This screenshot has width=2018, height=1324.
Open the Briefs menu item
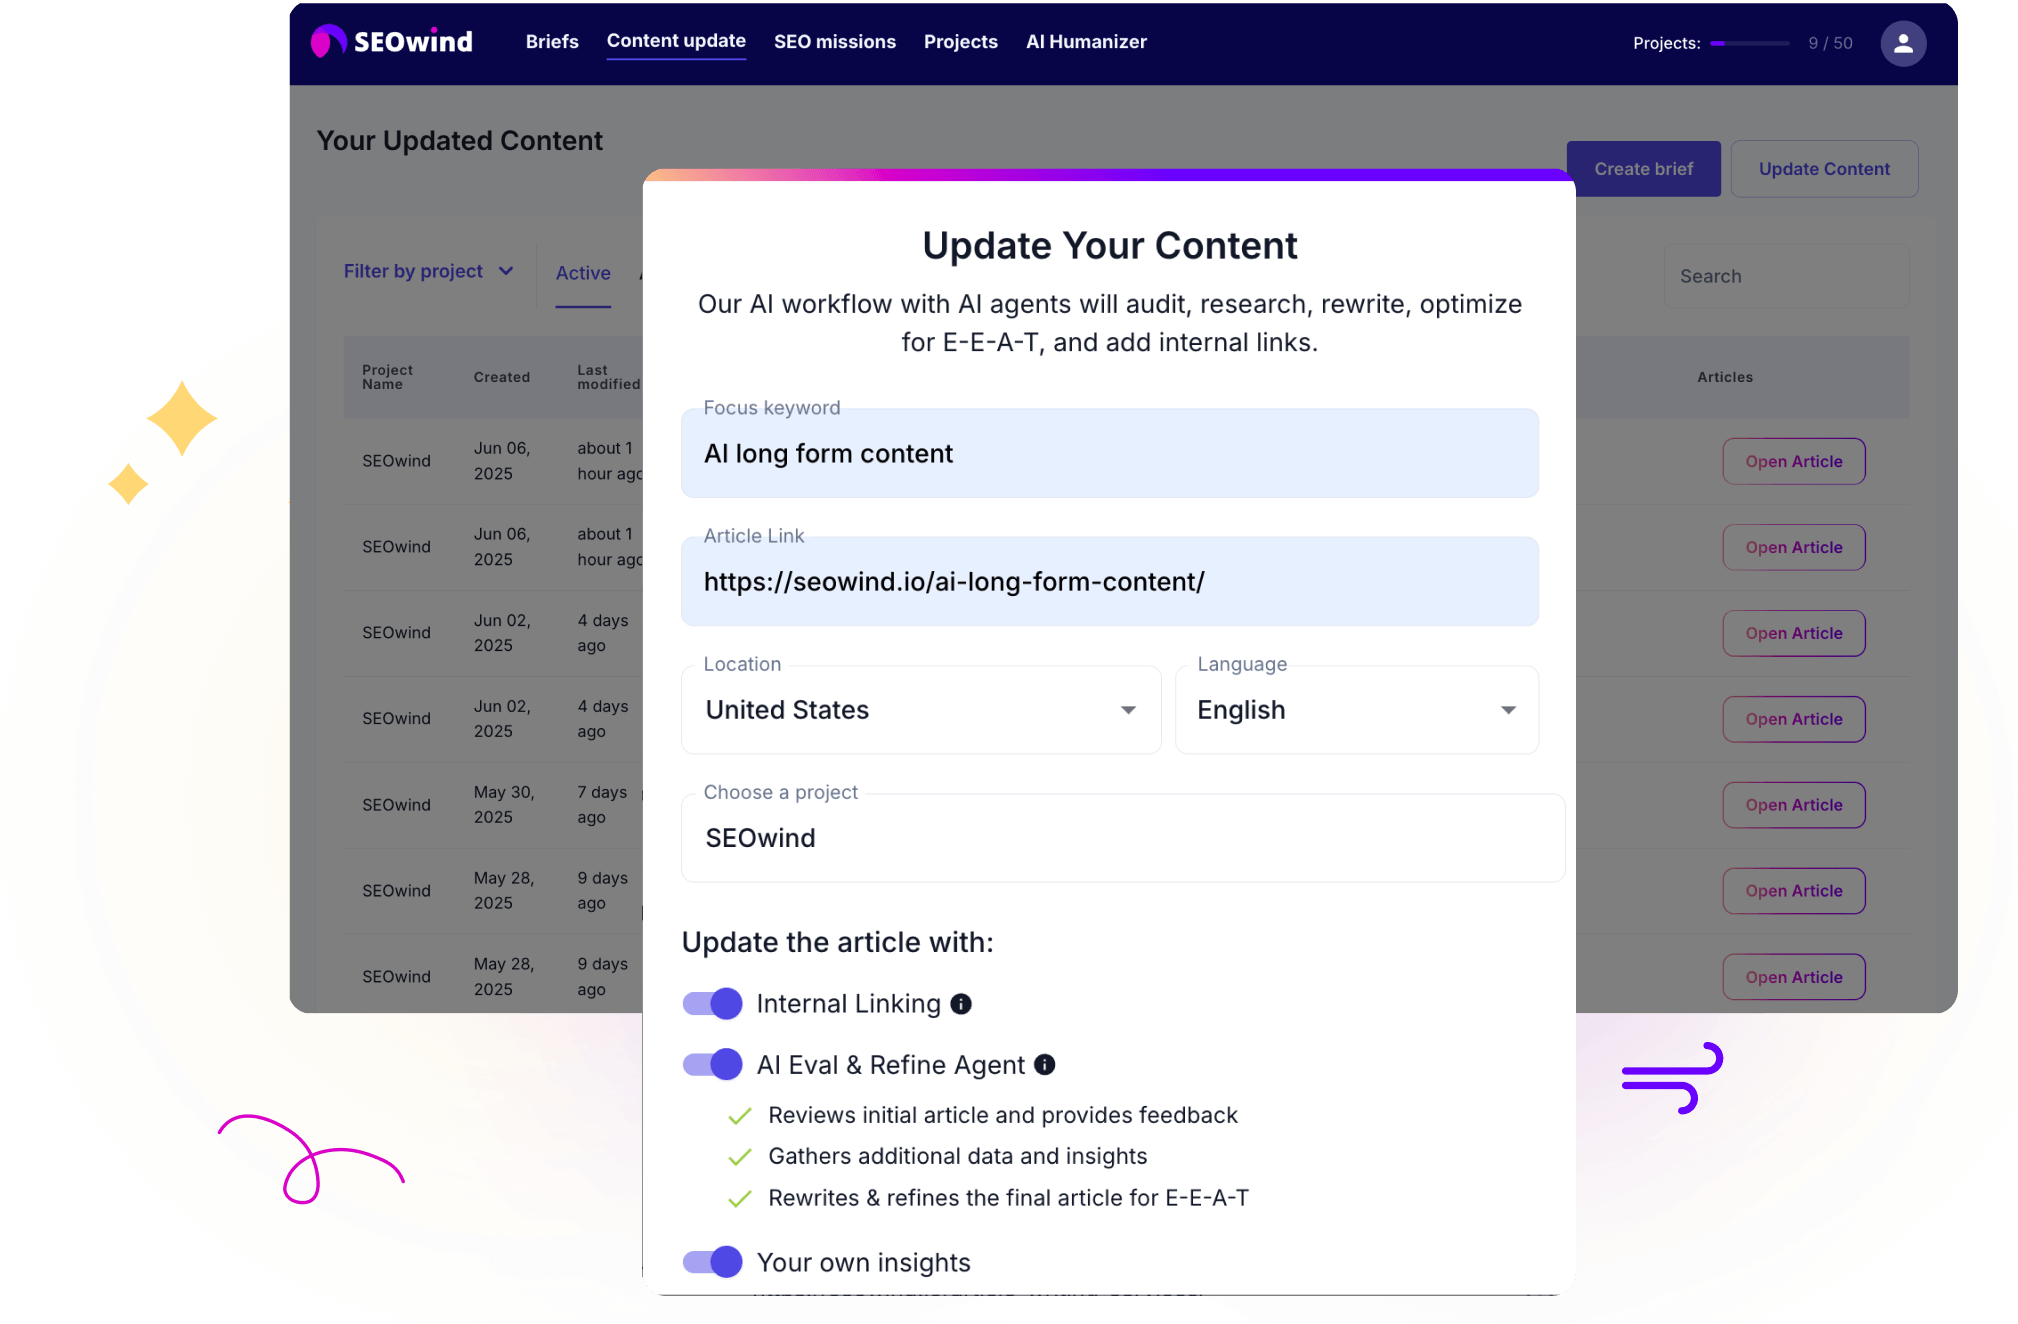pos(552,42)
